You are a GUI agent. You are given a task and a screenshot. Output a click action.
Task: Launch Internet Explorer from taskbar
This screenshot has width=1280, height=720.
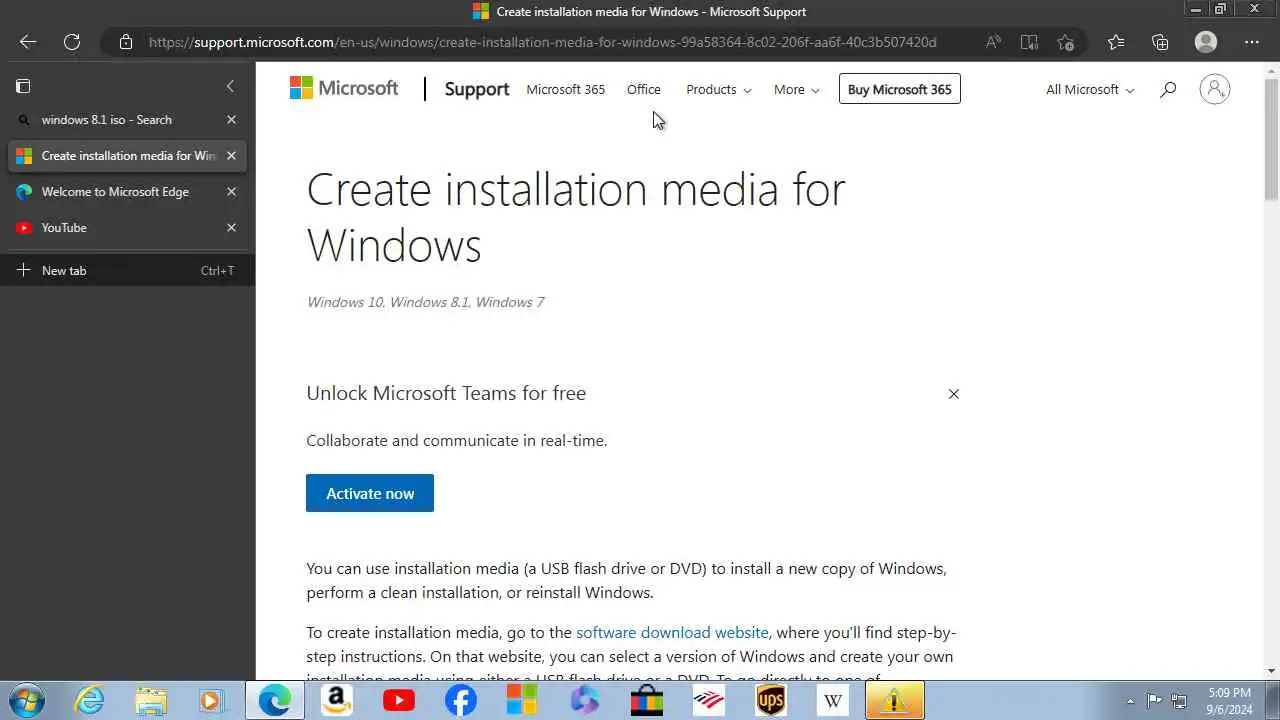coord(90,700)
